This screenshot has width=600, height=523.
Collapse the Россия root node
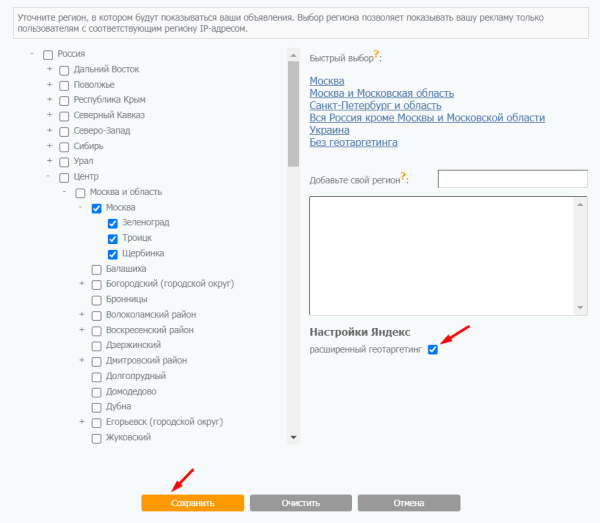click(33, 54)
